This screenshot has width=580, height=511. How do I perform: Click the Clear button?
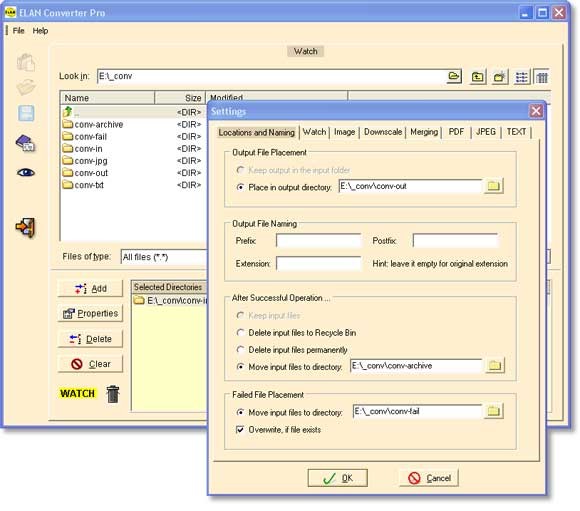pos(90,364)
